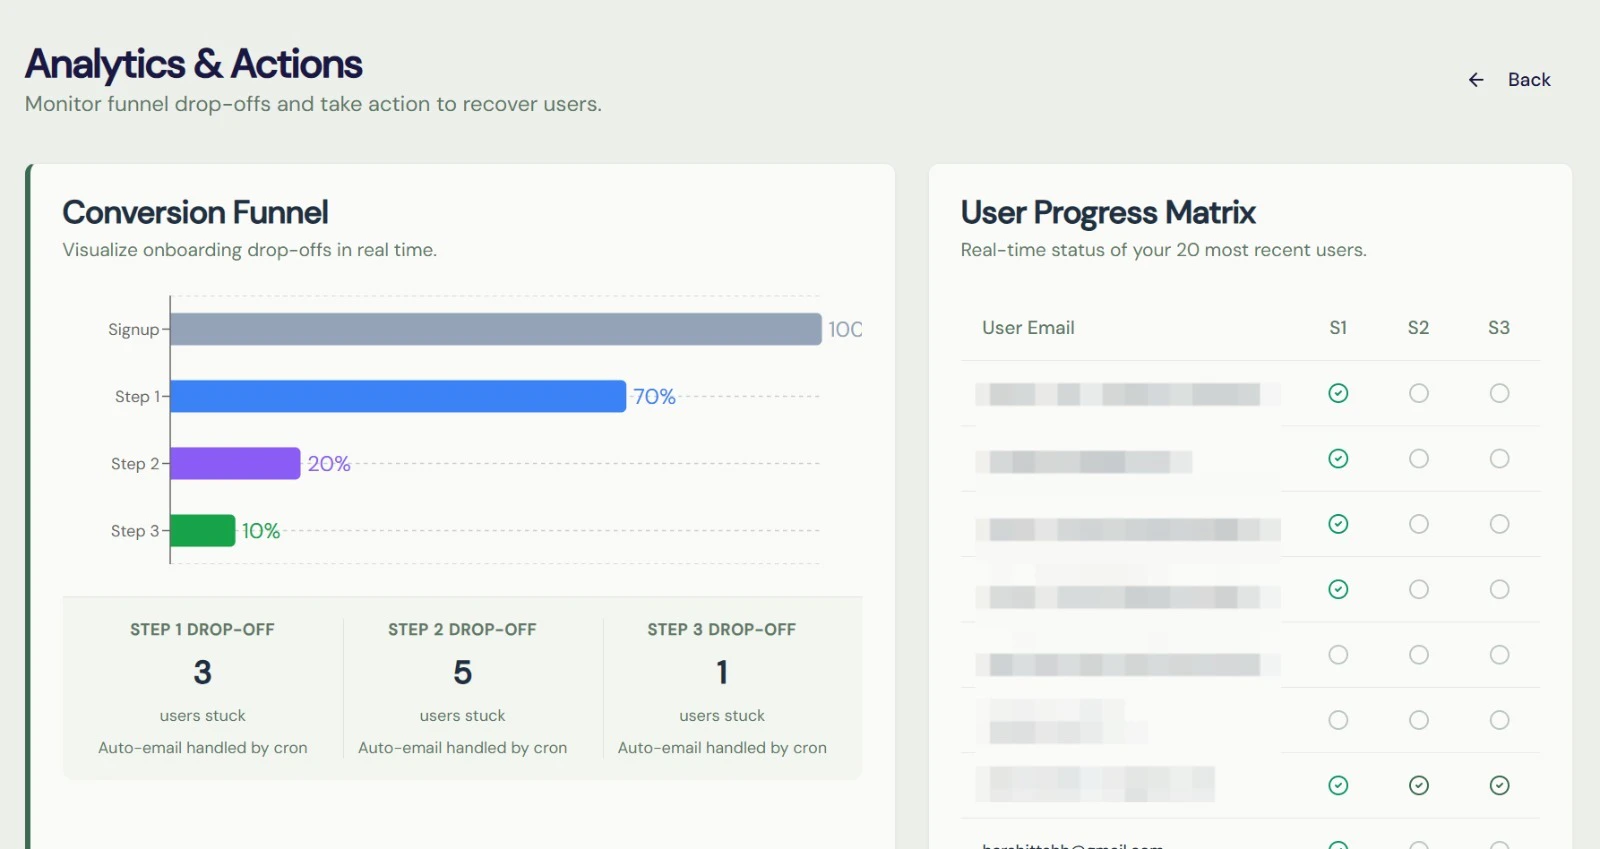
Task: Click the 20% label on the chart
Action: 329,464
